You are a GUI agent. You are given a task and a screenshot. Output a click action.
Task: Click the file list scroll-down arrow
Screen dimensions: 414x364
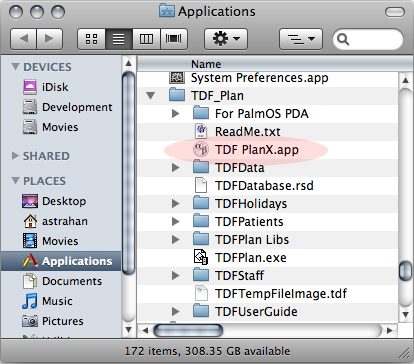coord(405,315)
